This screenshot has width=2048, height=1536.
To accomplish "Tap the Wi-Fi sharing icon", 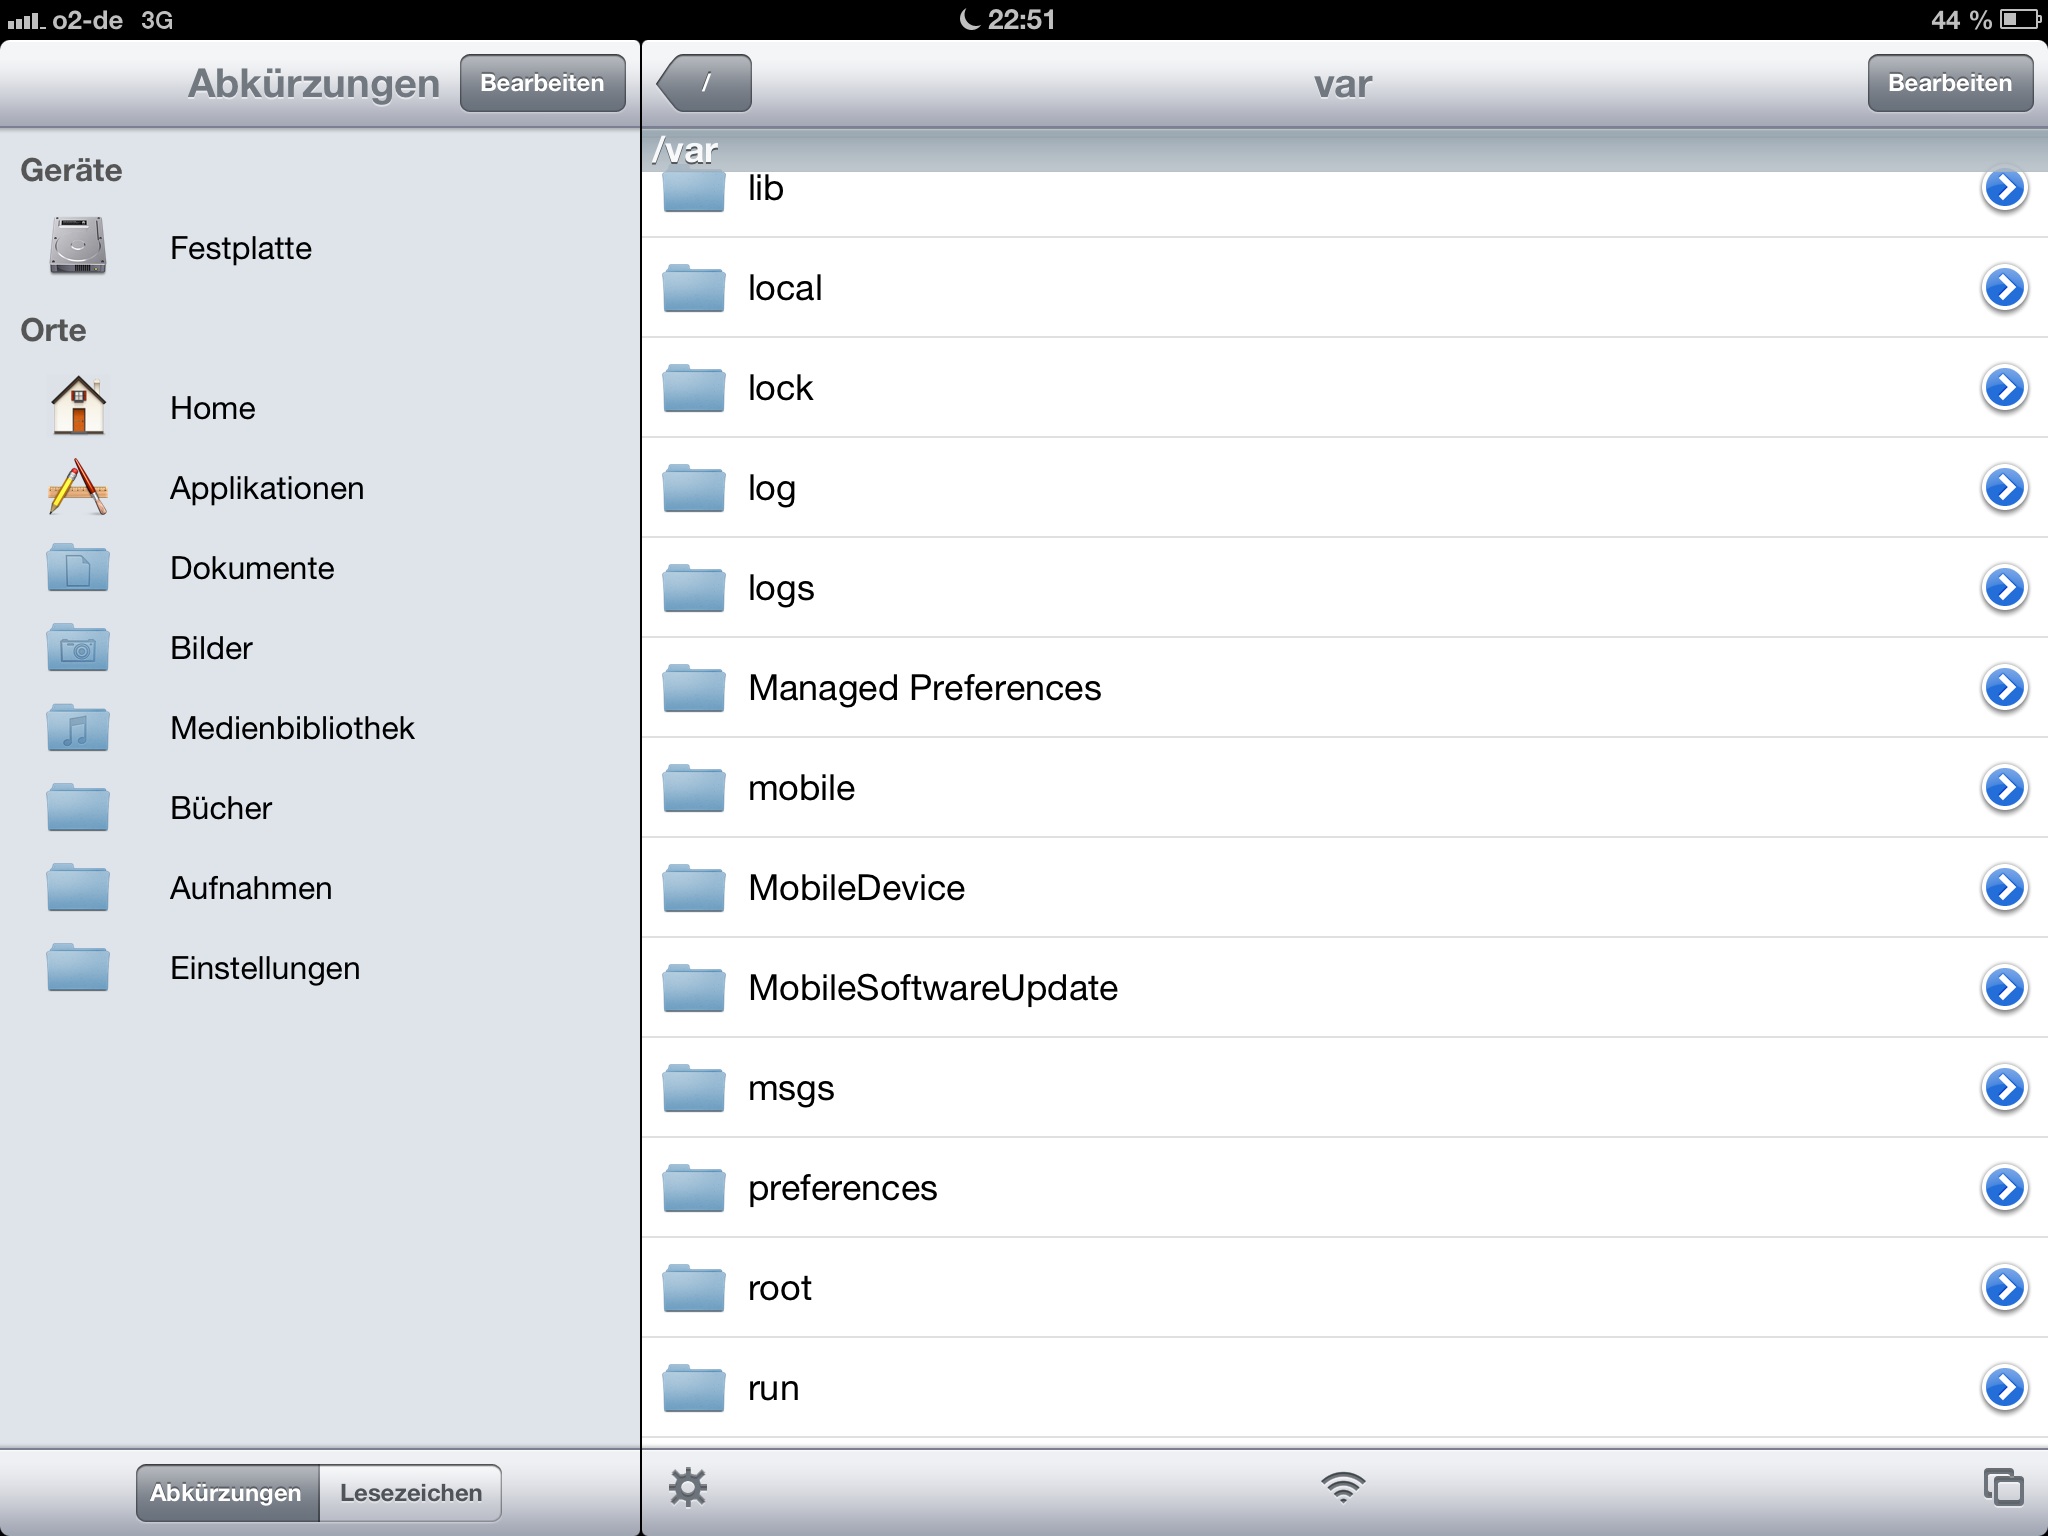I will (x=1342, y=1488).
